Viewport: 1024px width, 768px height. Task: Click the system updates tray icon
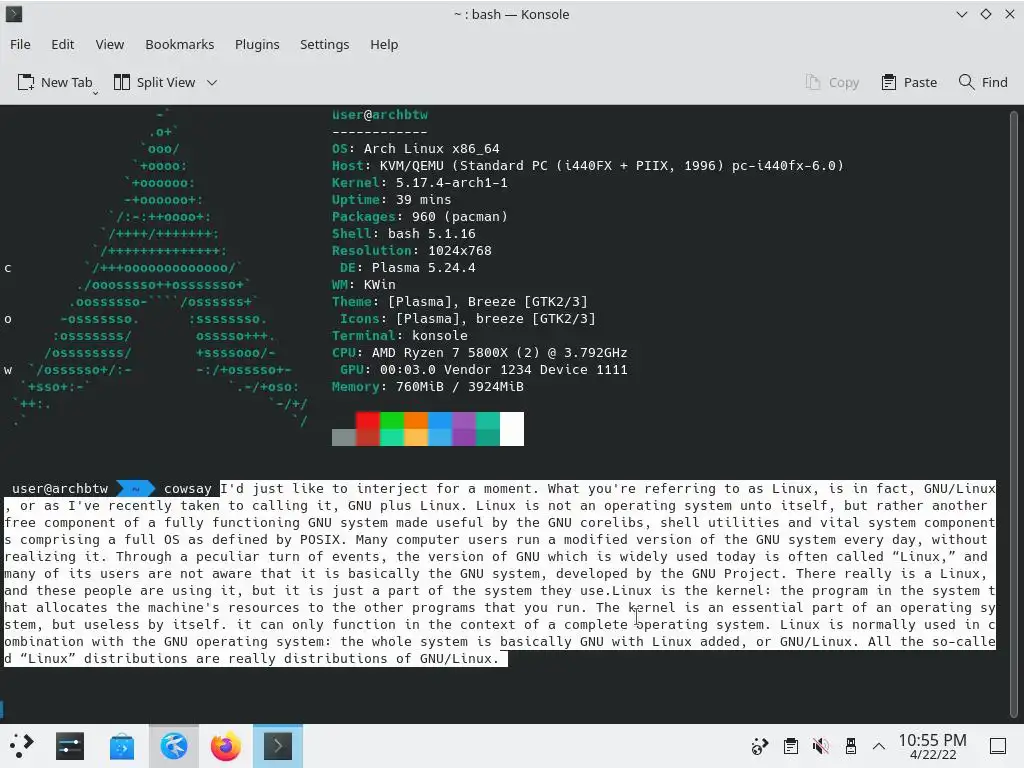(x=760, y=746)
